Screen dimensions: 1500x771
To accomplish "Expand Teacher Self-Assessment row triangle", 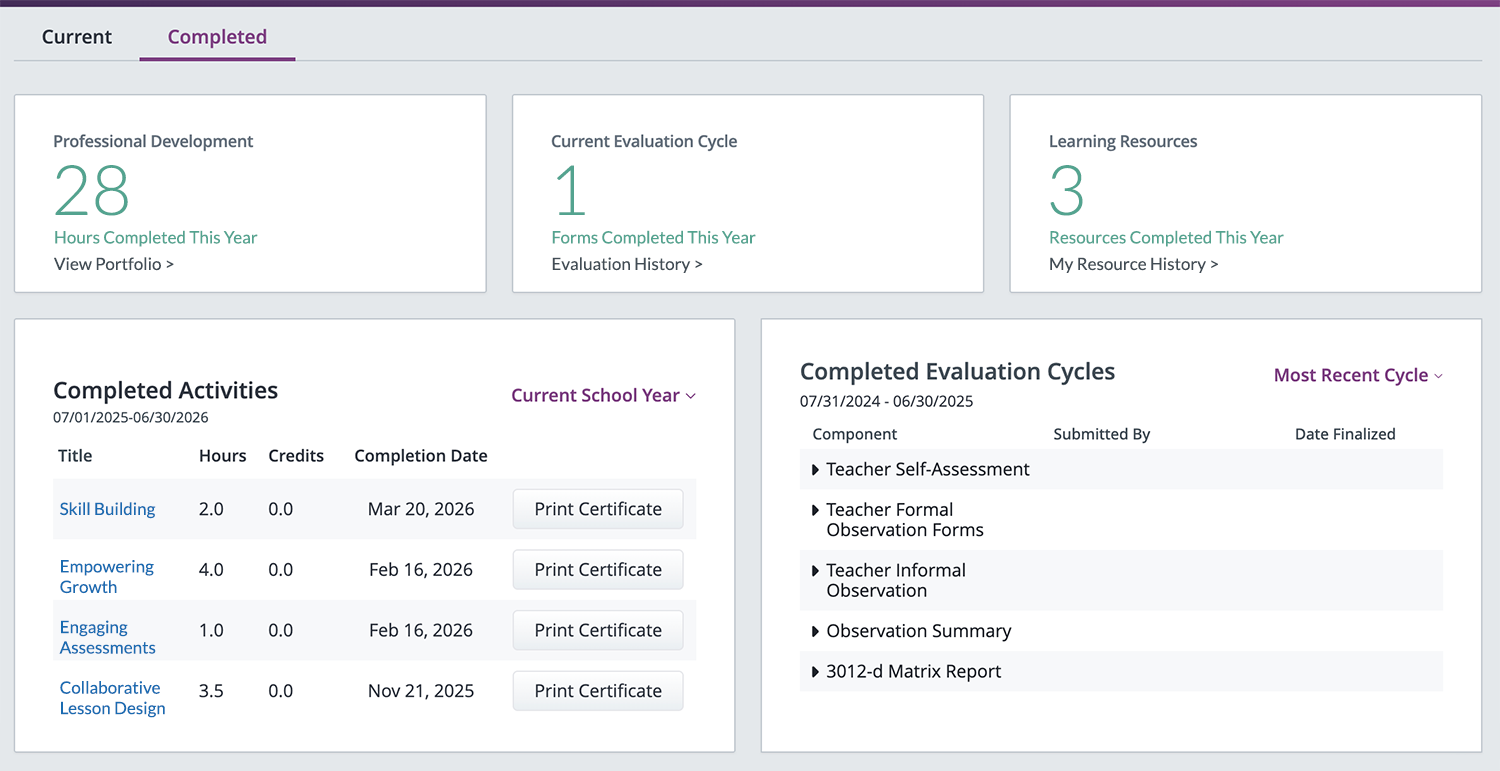I will pos(816,469).
